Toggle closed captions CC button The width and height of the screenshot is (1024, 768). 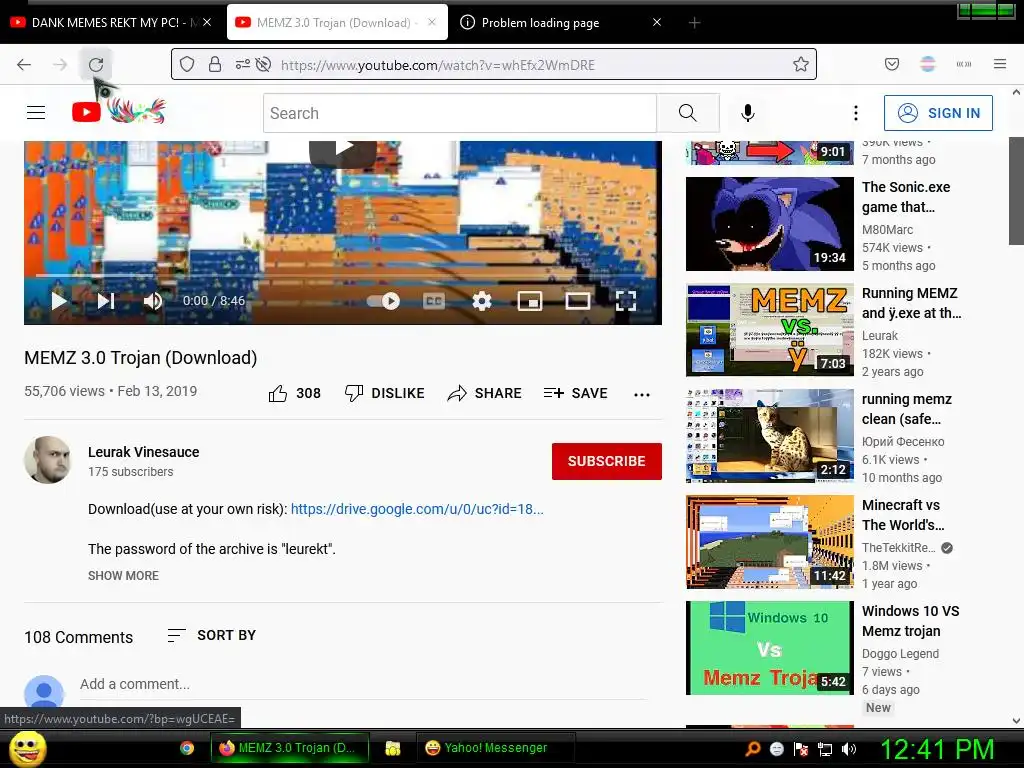click(434, 300)
